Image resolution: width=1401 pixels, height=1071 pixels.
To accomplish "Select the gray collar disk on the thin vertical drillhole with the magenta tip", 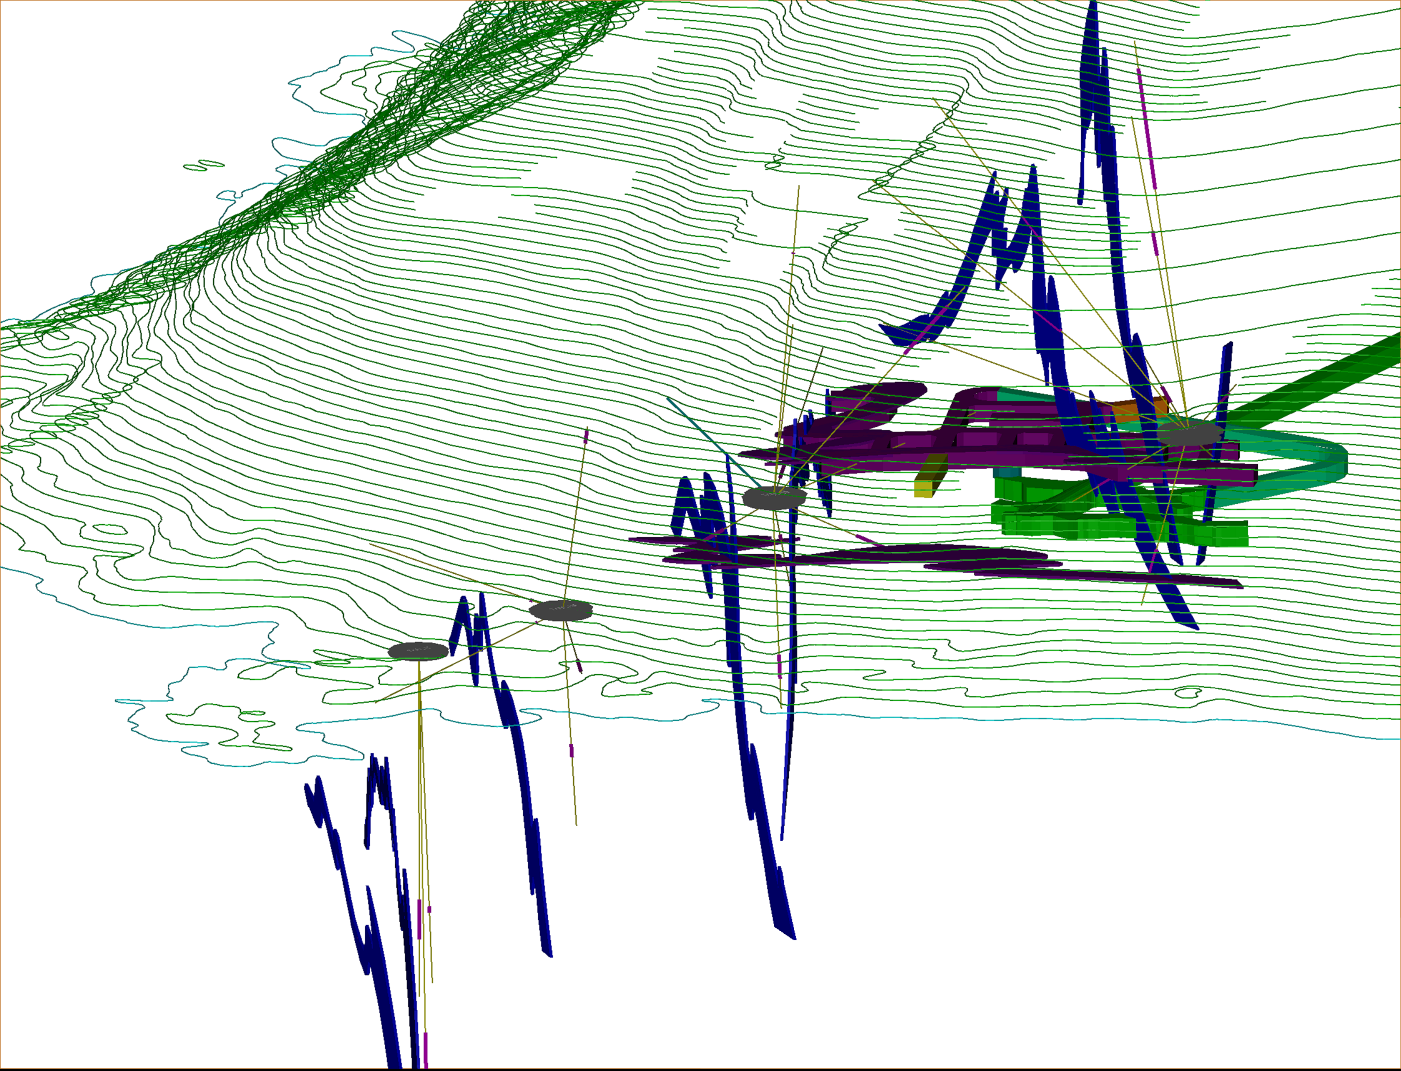I will point(561,610).
